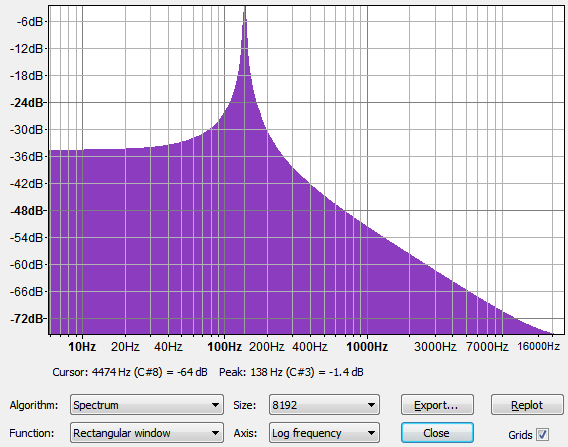Click the 200Hz frequency axis label
The height and width of the screenshot is (447, 568).
[267, 347]
